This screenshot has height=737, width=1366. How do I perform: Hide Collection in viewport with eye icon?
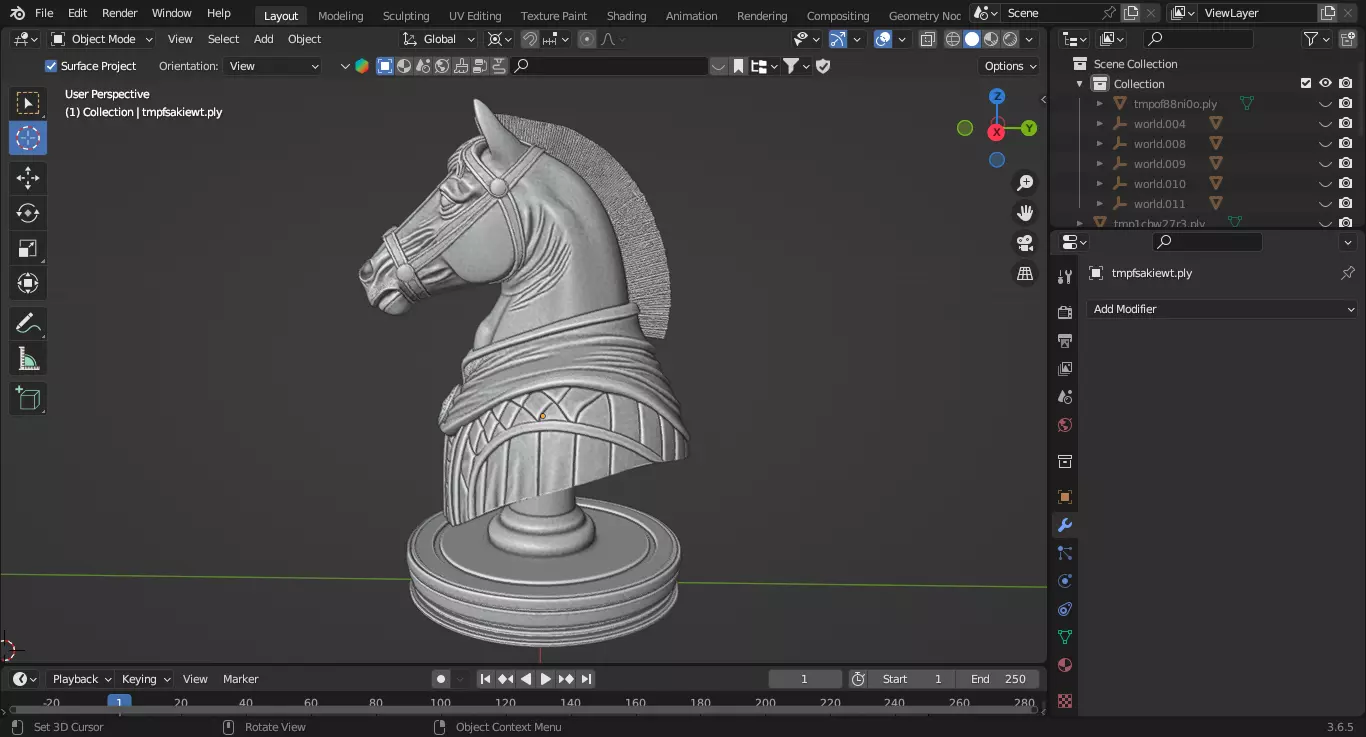tap(1325, 83)
